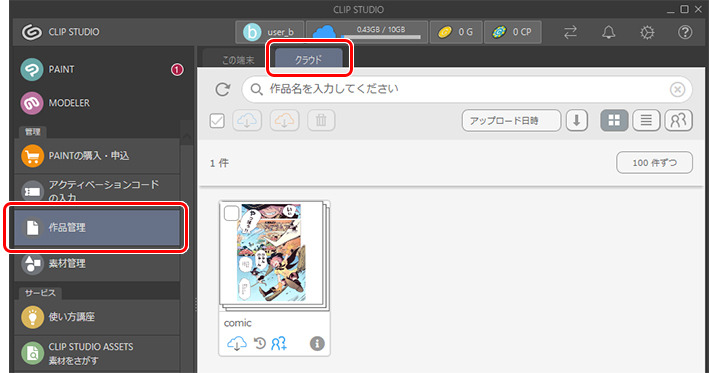Maximize the CLIP STUDIO window
The width and height of the screenshot is (709, 373).
[684, 9]
